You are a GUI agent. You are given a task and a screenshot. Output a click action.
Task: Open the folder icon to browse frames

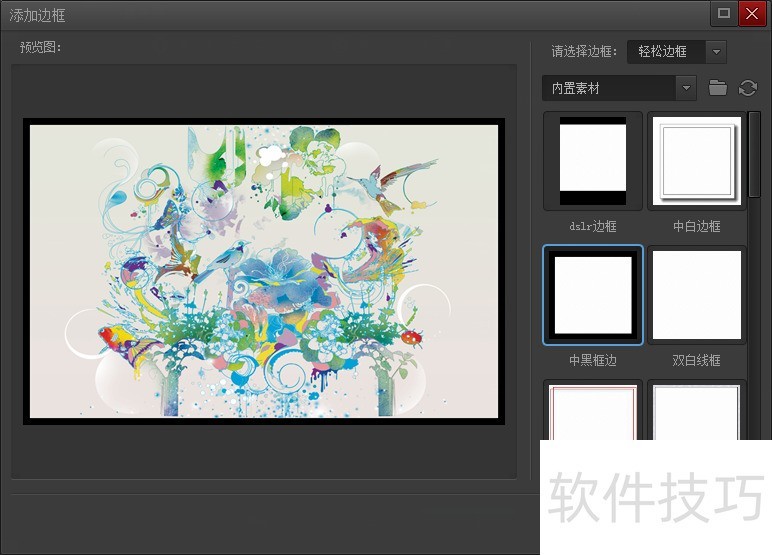click(717, 88)
